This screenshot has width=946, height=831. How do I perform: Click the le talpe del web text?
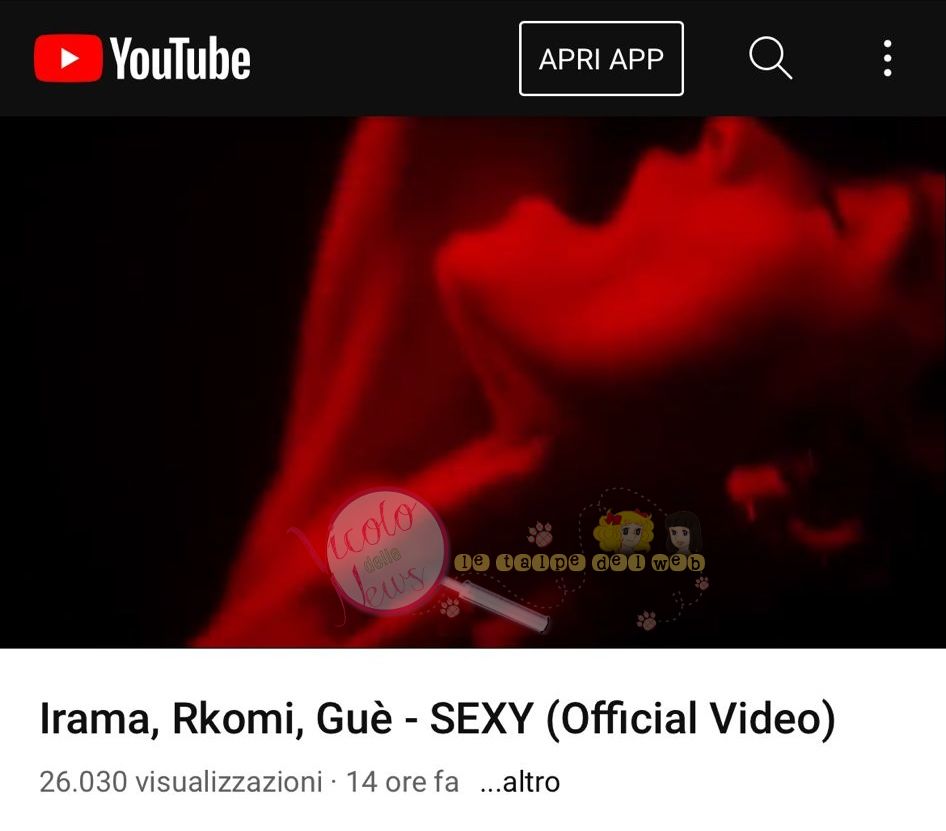[x=579, y=562]
